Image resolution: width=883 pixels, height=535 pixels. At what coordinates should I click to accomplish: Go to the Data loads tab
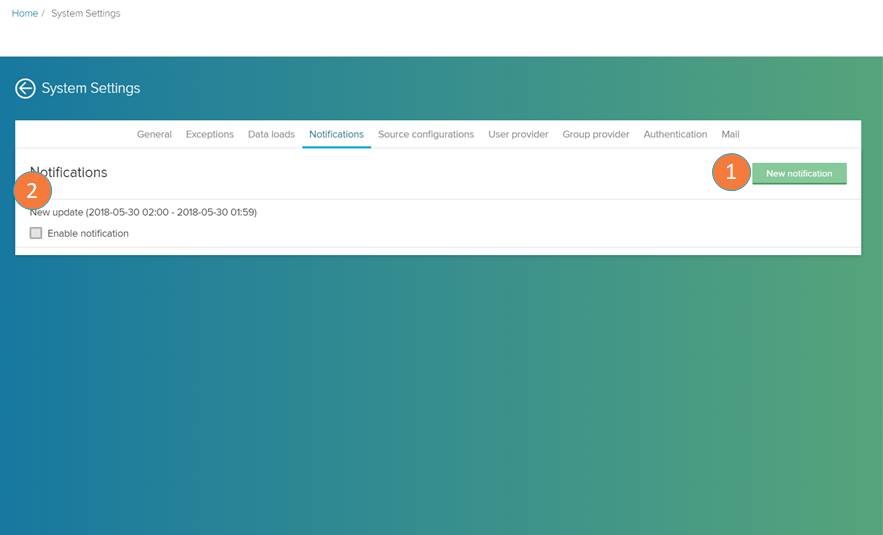[271, 134]
